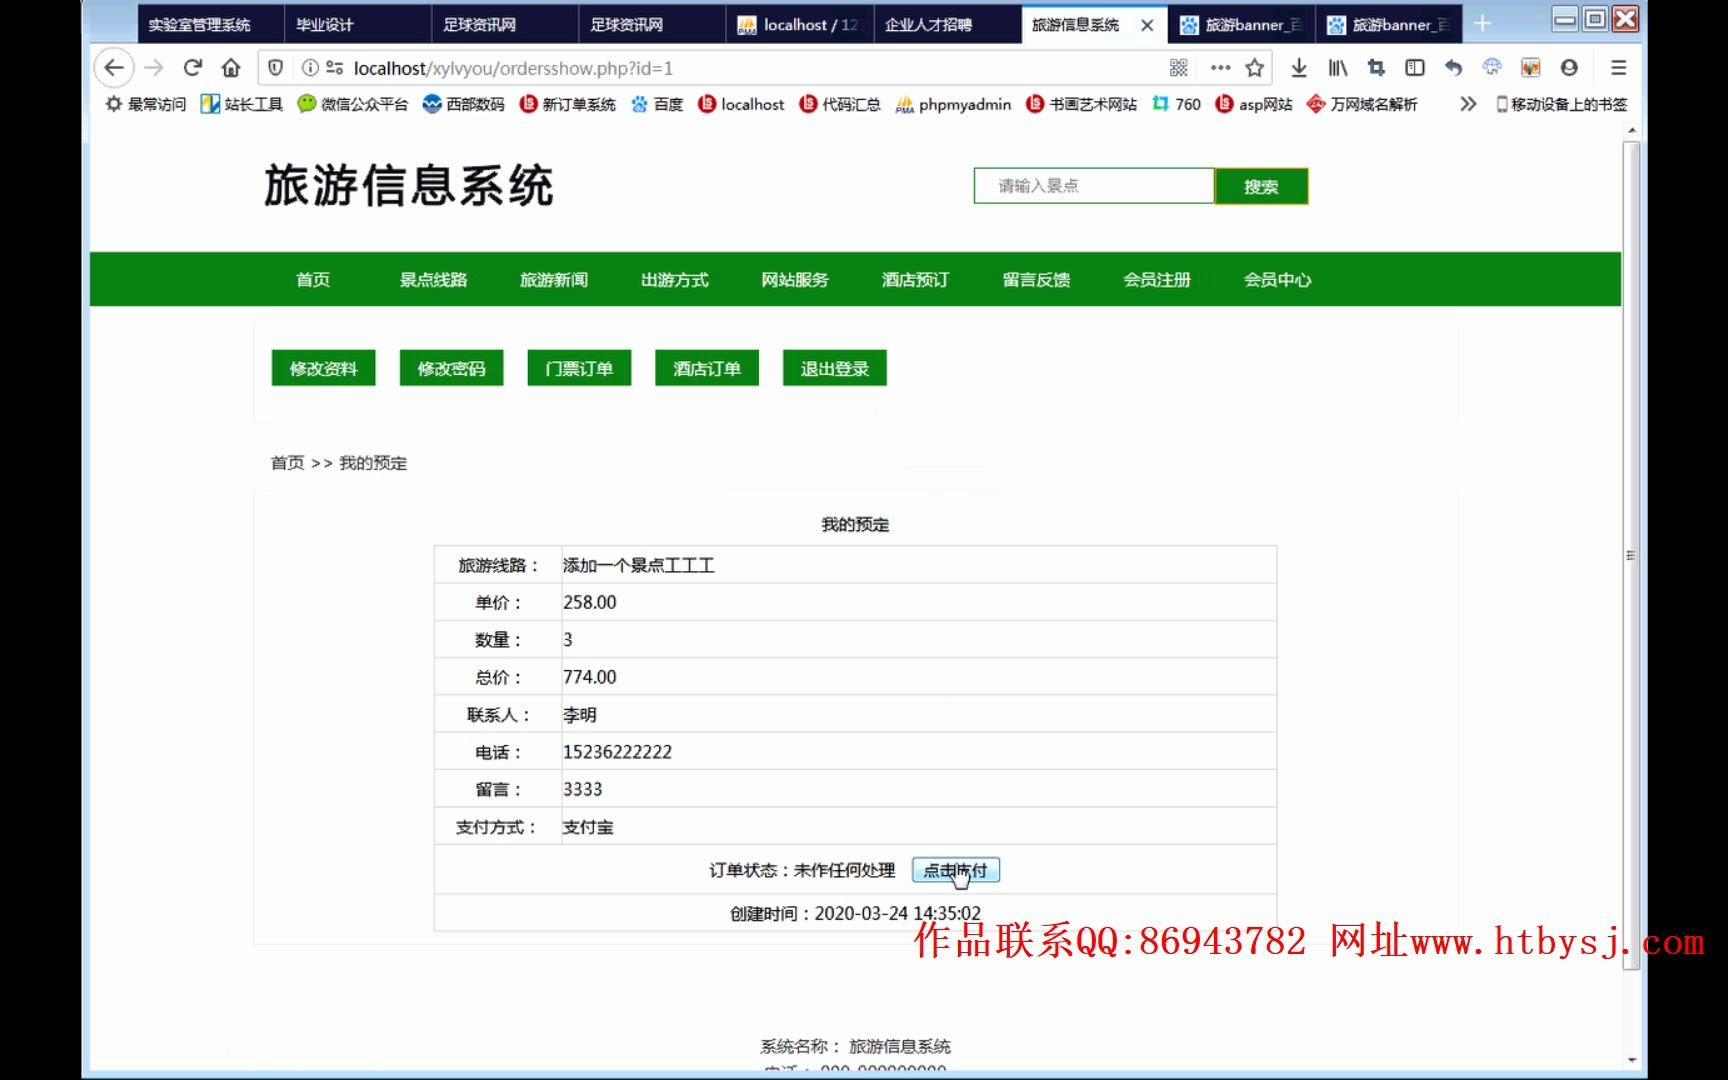Open the 代码汇总 bookmark

[x=840, y=104]
